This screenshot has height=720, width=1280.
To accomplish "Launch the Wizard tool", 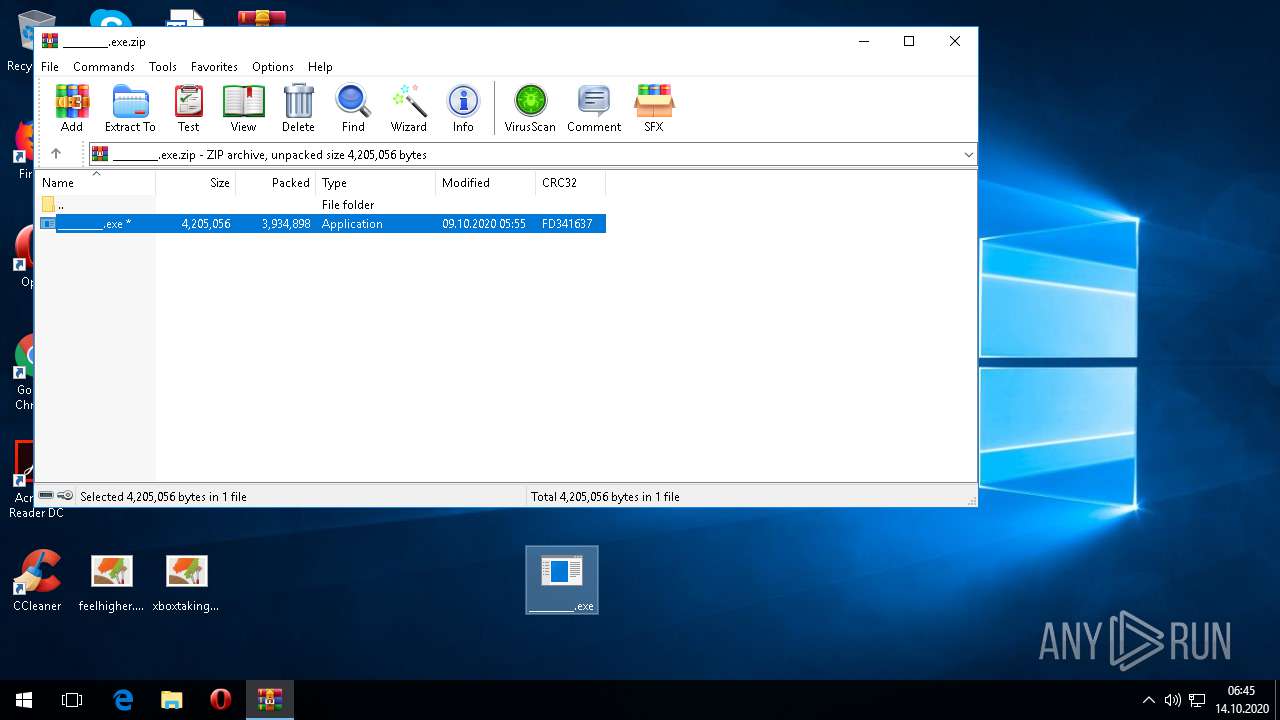I will point(408,108).
